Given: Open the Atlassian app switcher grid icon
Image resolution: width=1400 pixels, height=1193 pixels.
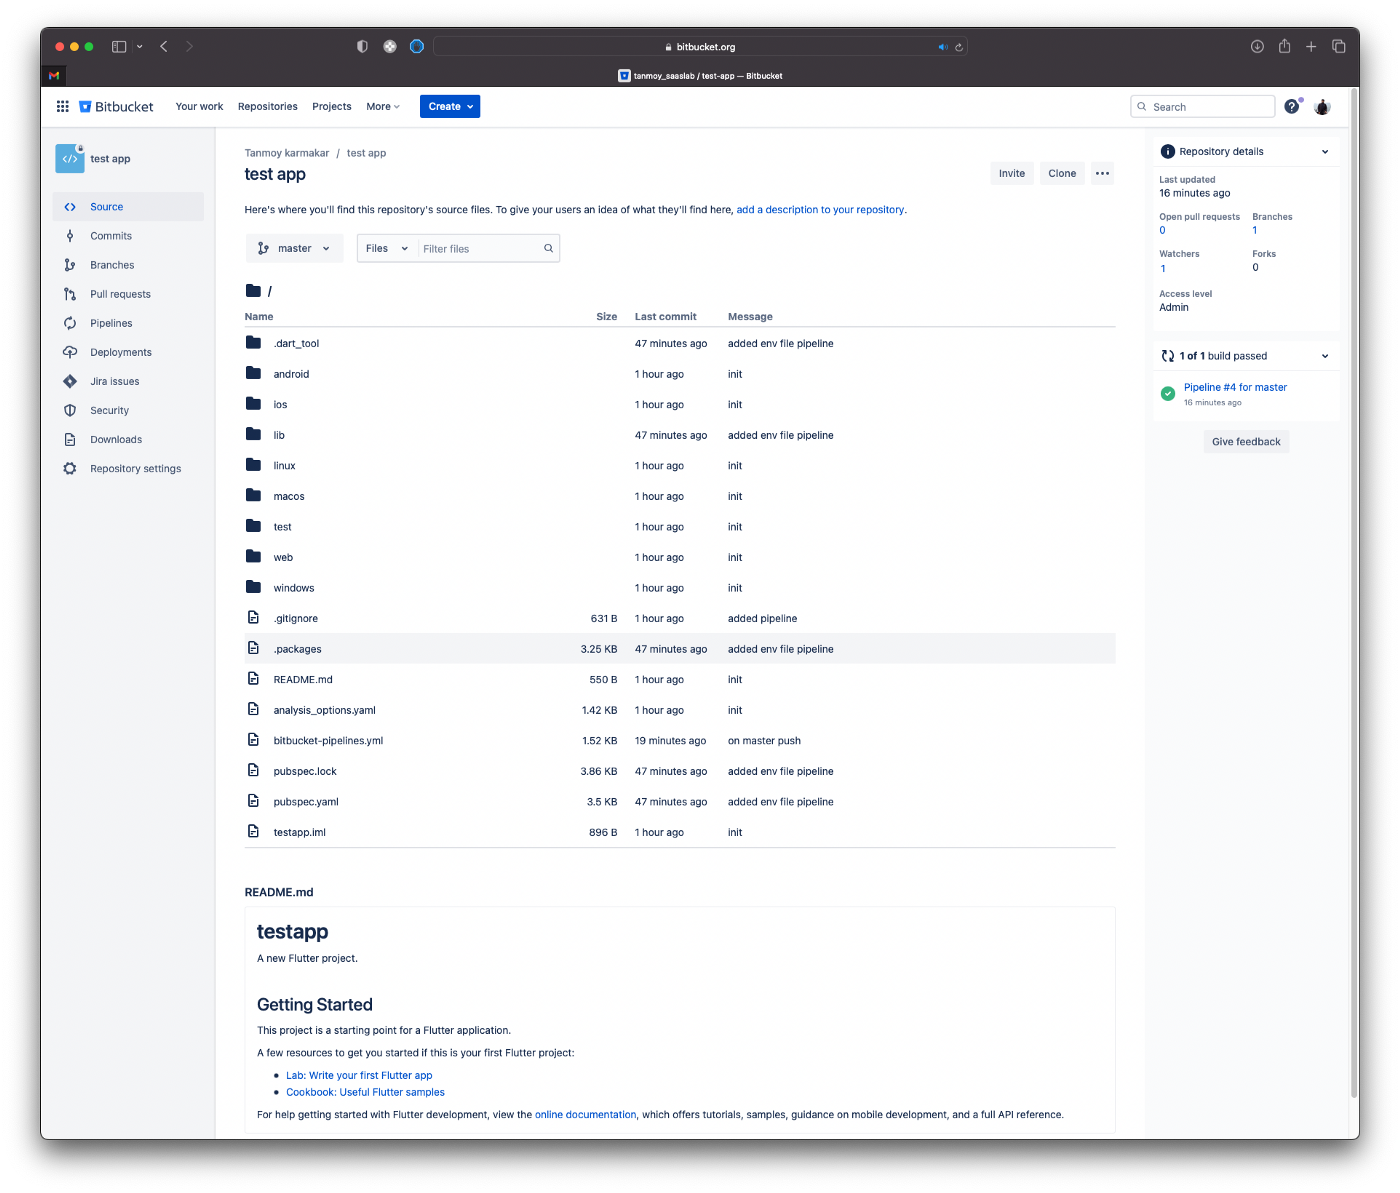Looking at the screenshot, I should [62, 106].
